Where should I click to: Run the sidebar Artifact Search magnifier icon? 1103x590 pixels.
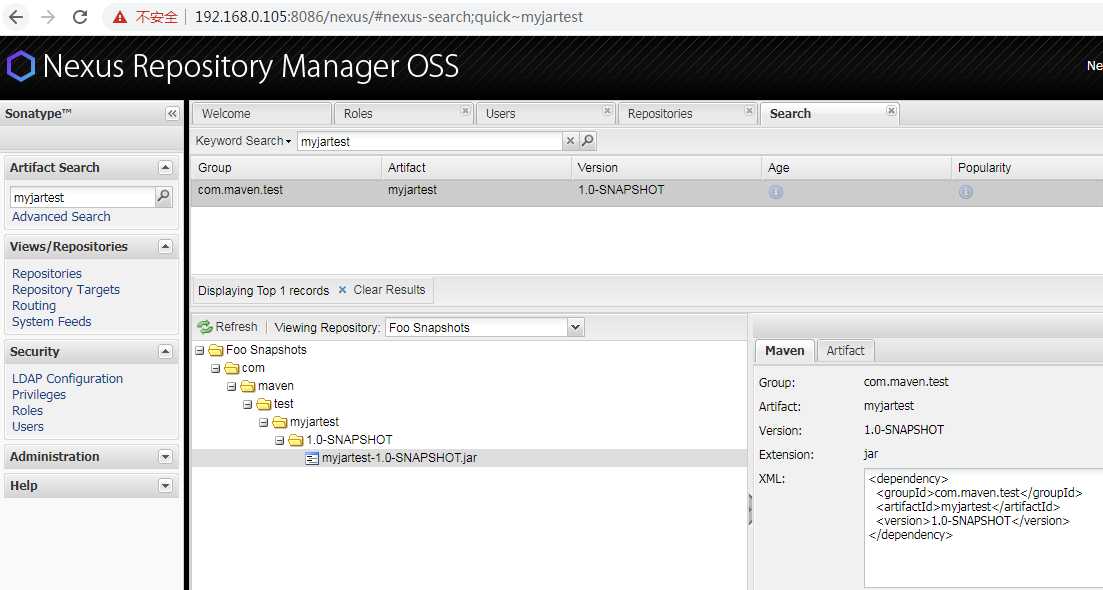click(x=163, y=197)
